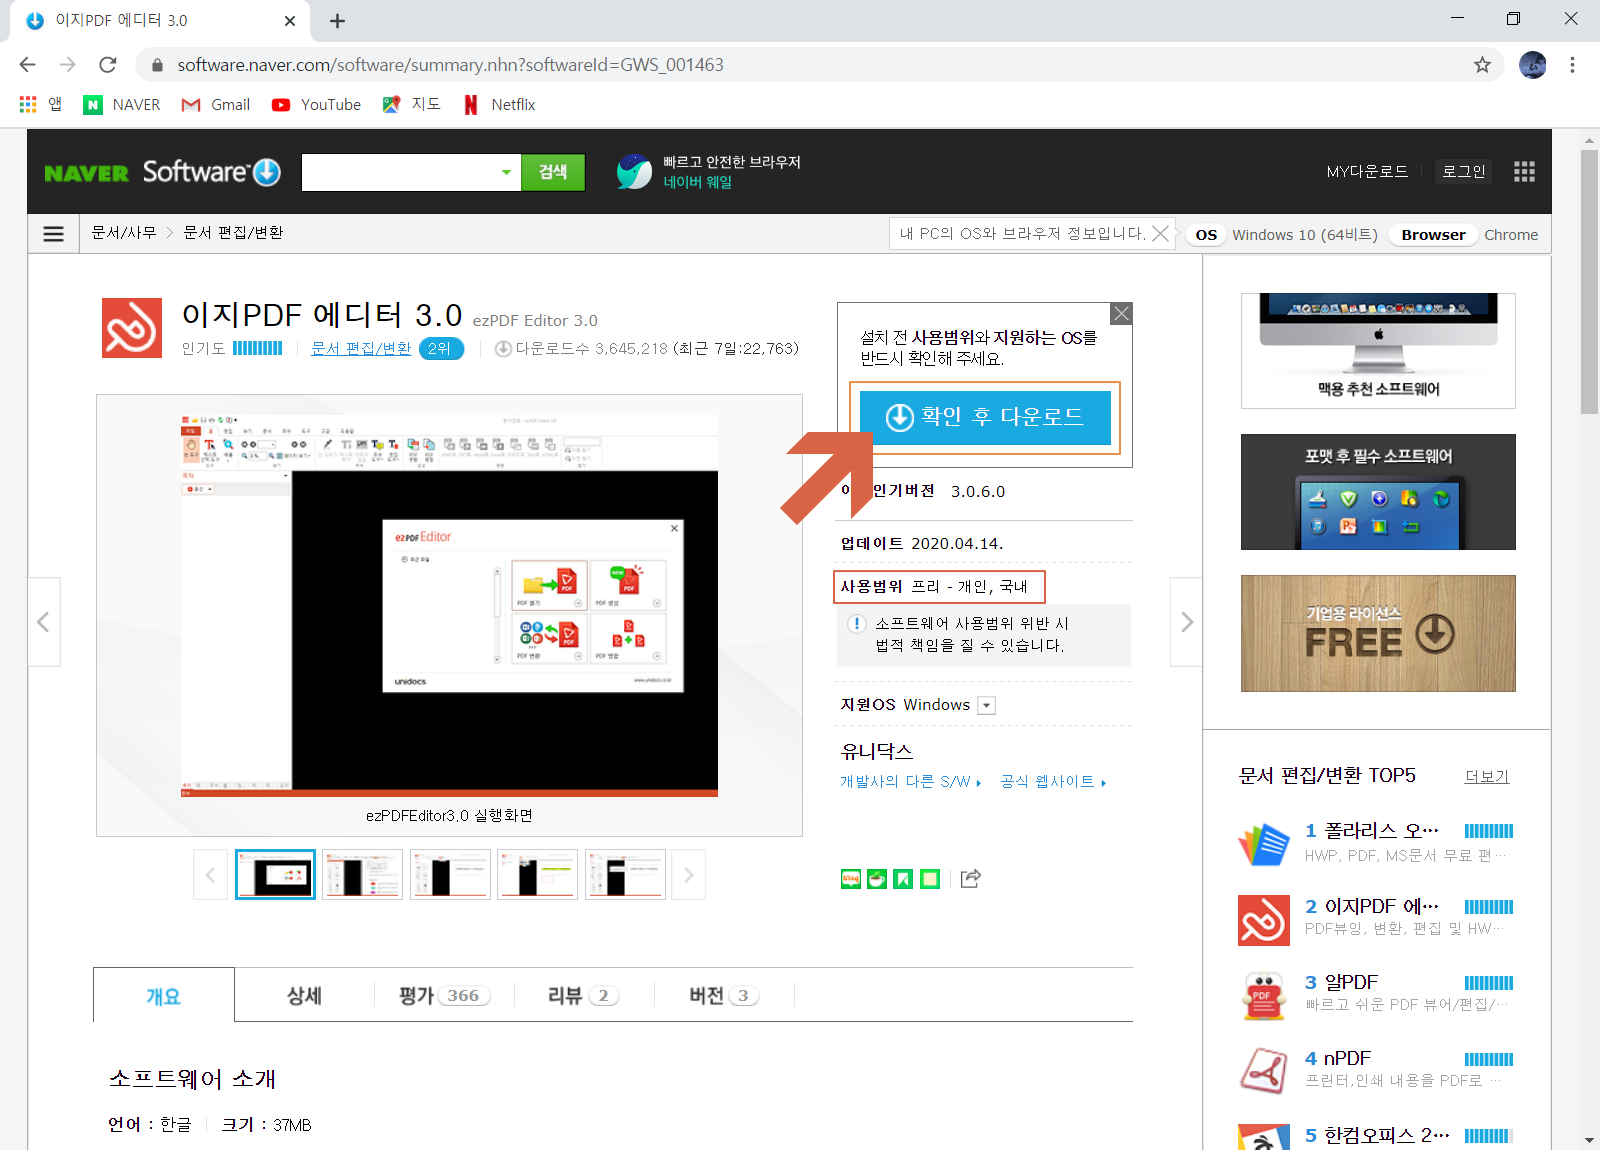
Task: Expand the 지원OS Windows dropdown
Action: (986, 706)
